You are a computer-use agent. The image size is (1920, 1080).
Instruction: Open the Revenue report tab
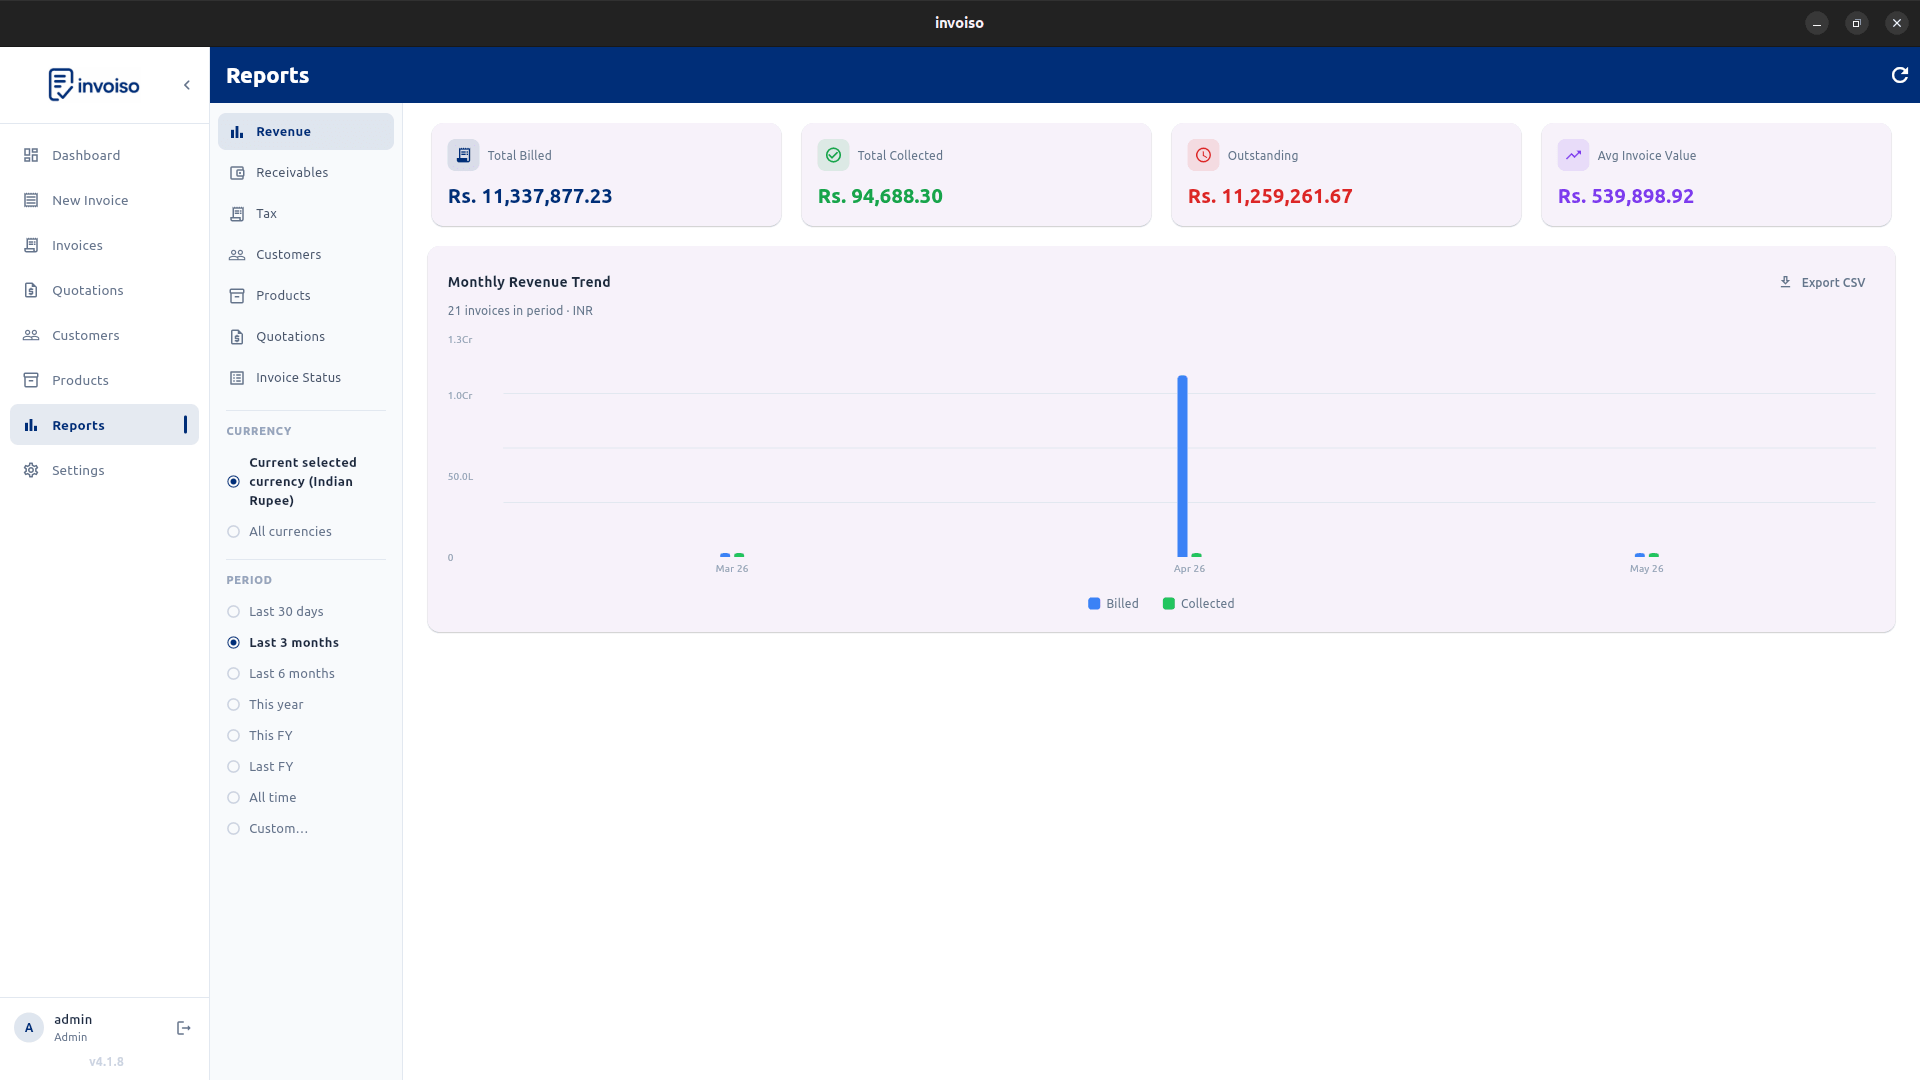point(306,132)
